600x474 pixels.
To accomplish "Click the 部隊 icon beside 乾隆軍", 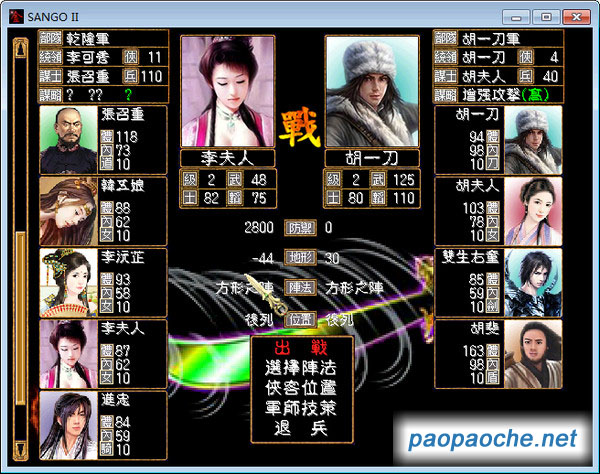I will pyautogui.click(x=51, y=38).
